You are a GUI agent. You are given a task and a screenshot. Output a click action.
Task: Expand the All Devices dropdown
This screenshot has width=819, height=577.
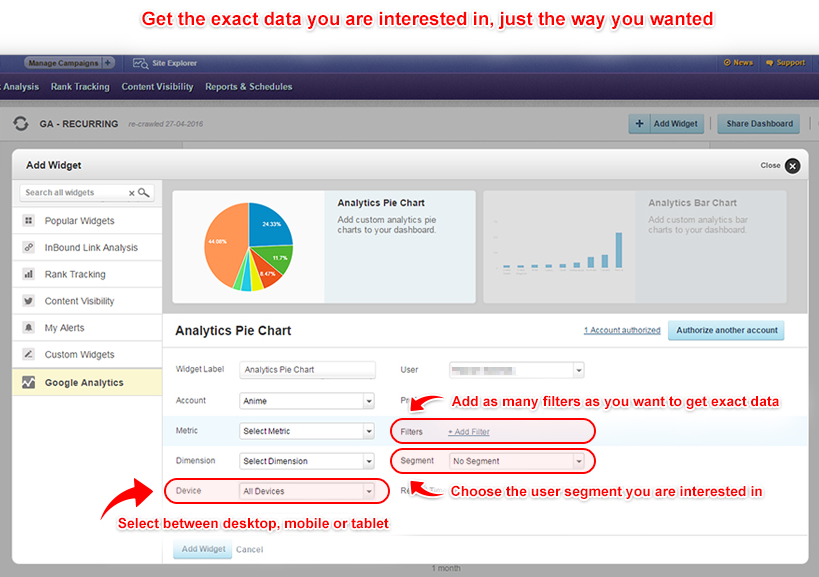pyautogui.click(x=307, y=491)
